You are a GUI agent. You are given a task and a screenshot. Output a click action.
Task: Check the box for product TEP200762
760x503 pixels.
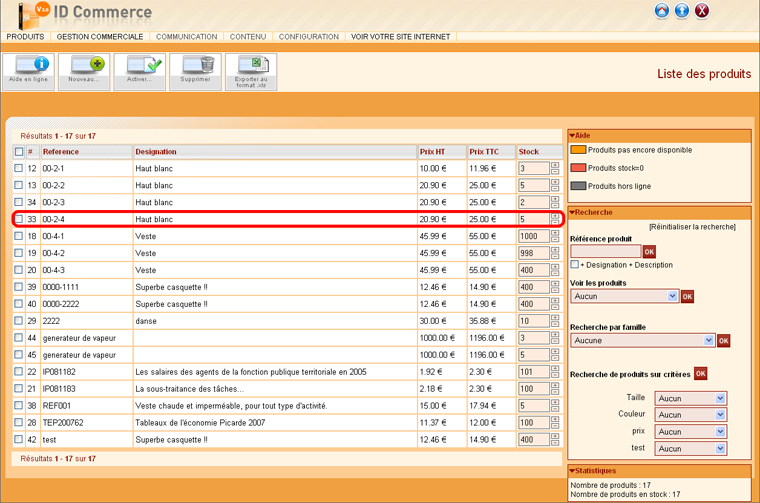[18, 423]
